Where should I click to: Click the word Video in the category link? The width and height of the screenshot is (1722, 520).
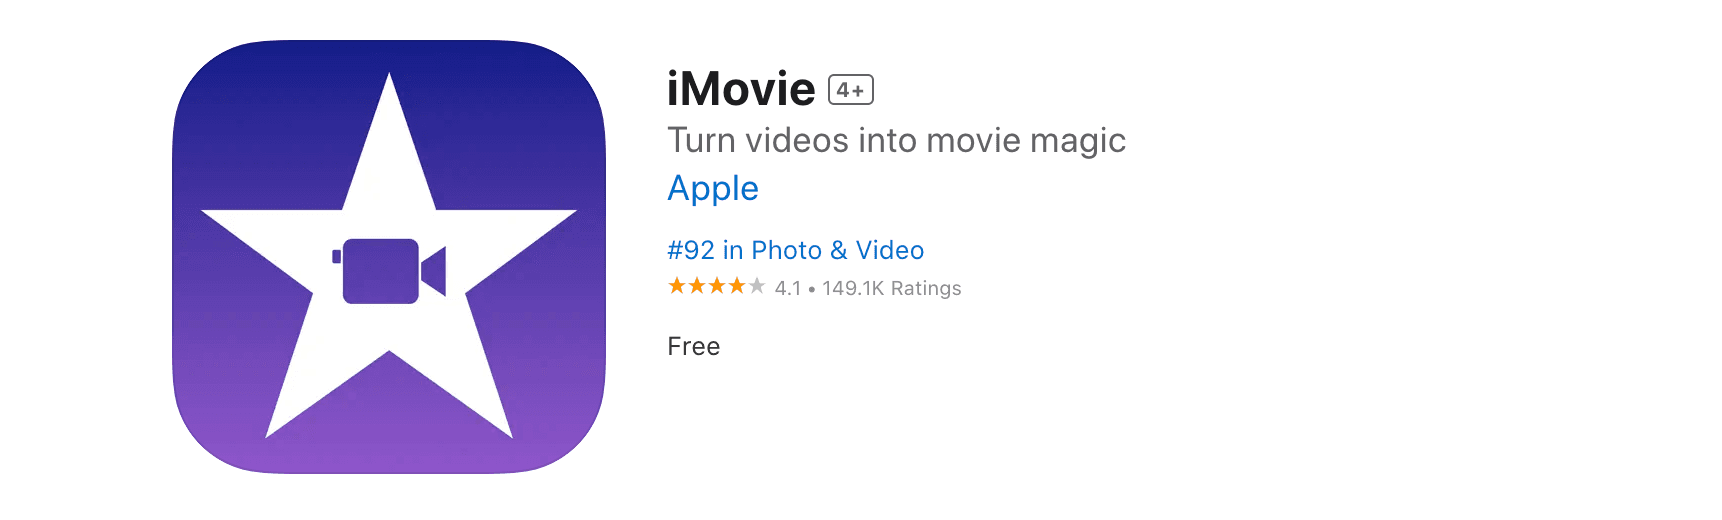[889, 250]
